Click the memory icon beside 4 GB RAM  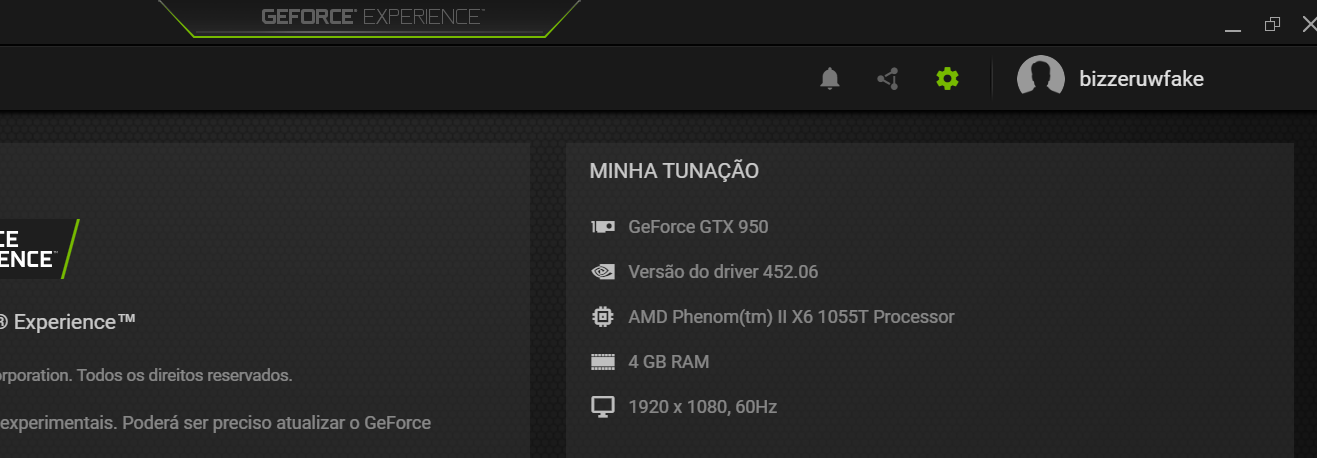[x=603, y=362]
